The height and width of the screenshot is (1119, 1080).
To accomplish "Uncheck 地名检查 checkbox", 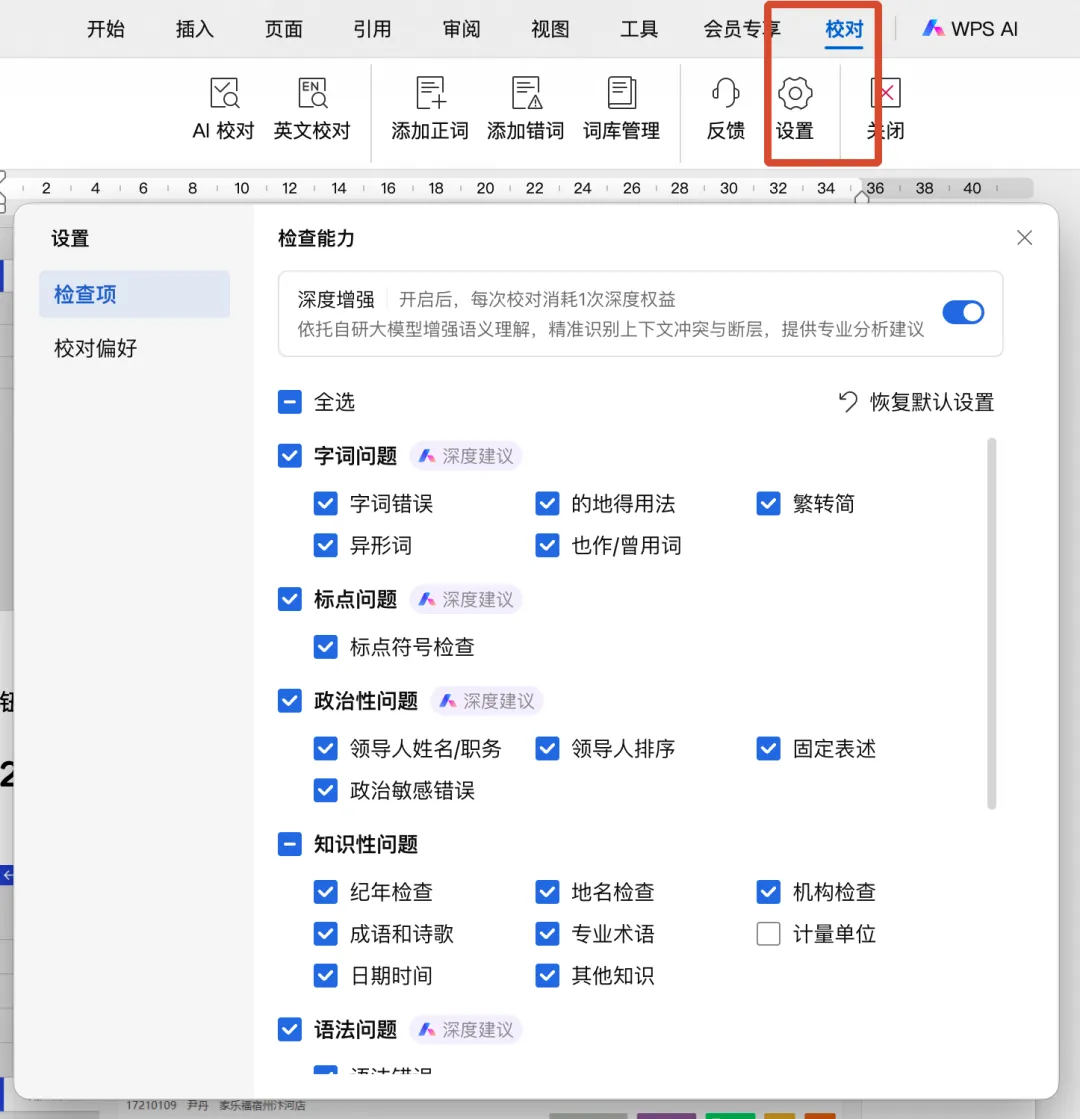I will pyautogui.click(x=547, y=892).
